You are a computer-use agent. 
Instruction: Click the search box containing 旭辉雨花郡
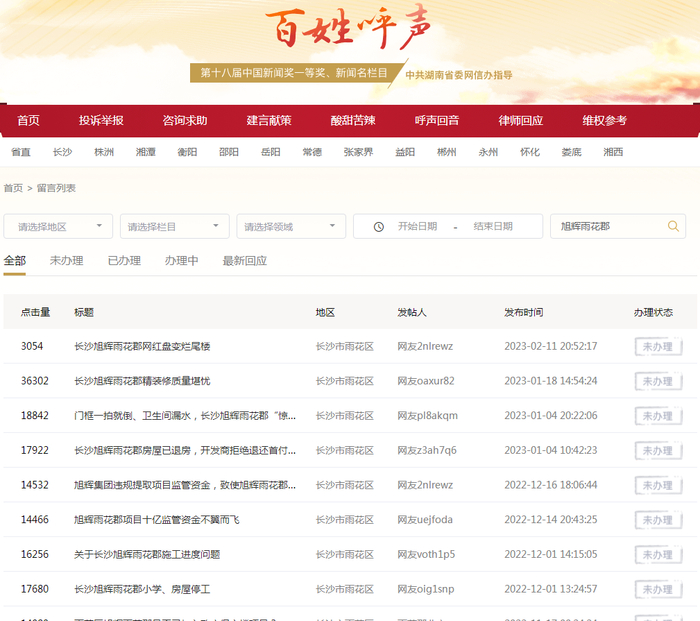point(618,226)
